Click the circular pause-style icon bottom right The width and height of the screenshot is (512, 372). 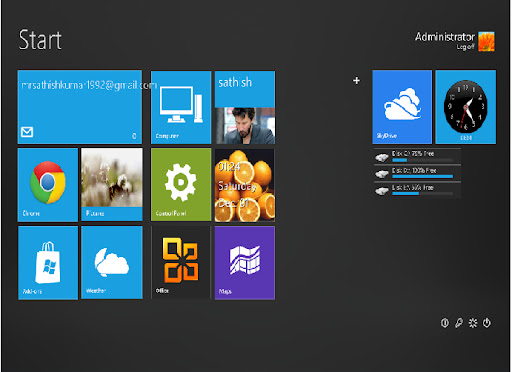point(445,323)
